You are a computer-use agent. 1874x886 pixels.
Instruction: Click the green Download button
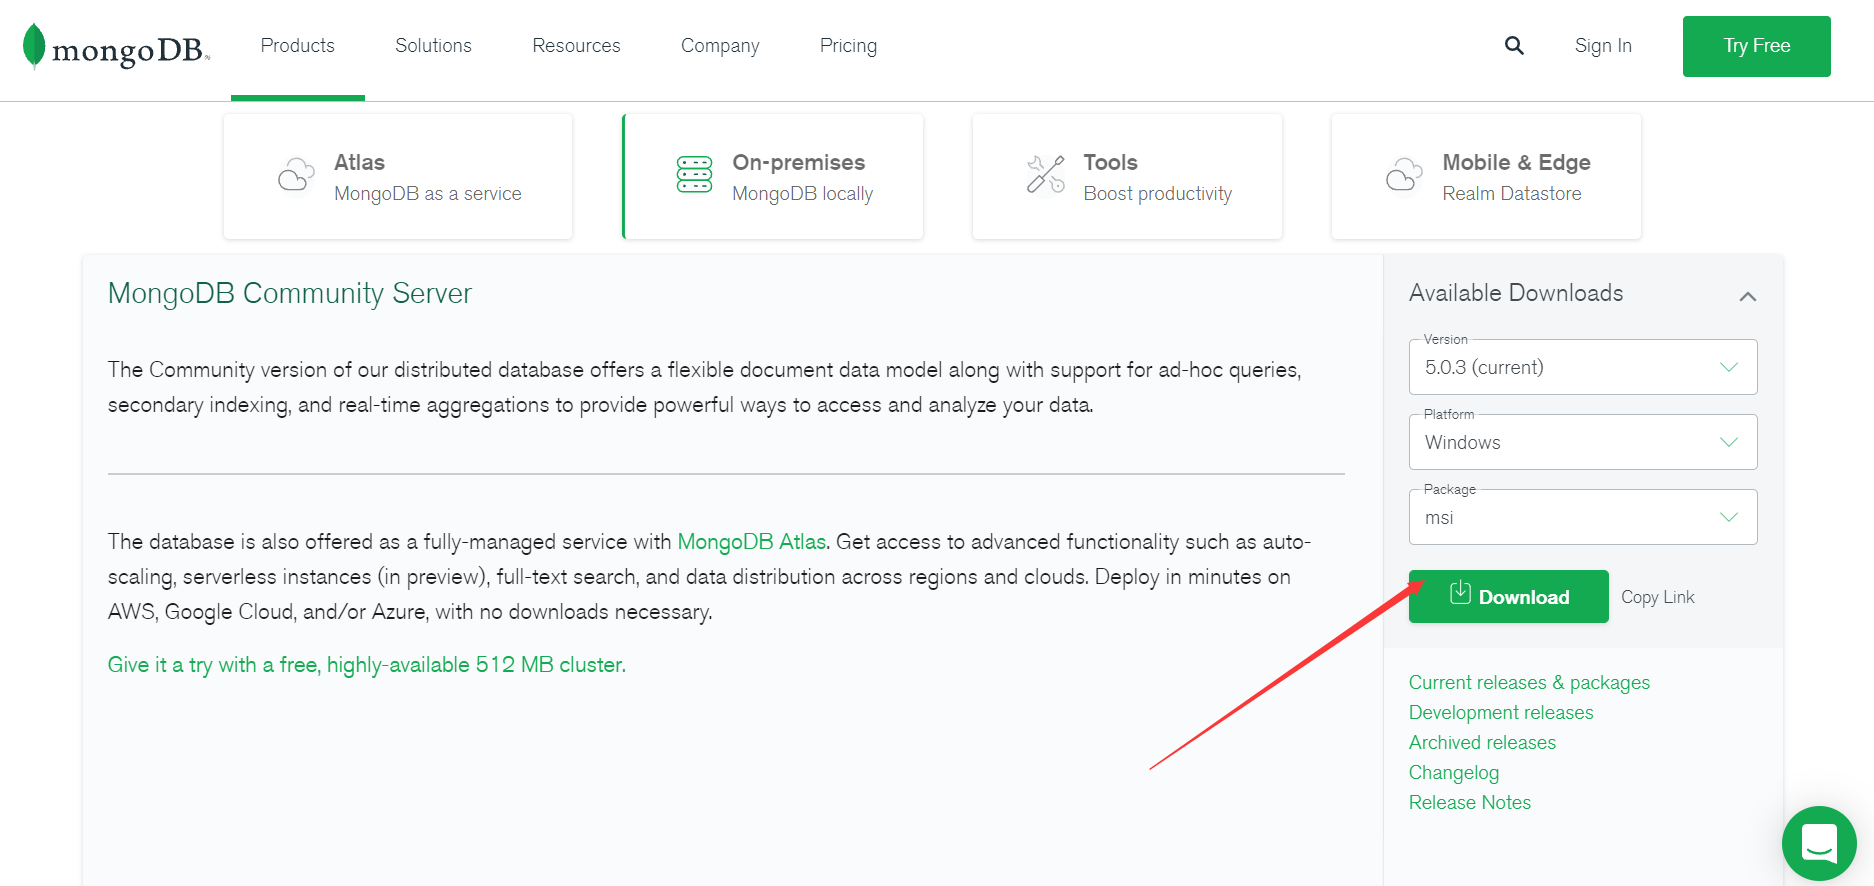pyautogui.click(x=1508, y=596)
